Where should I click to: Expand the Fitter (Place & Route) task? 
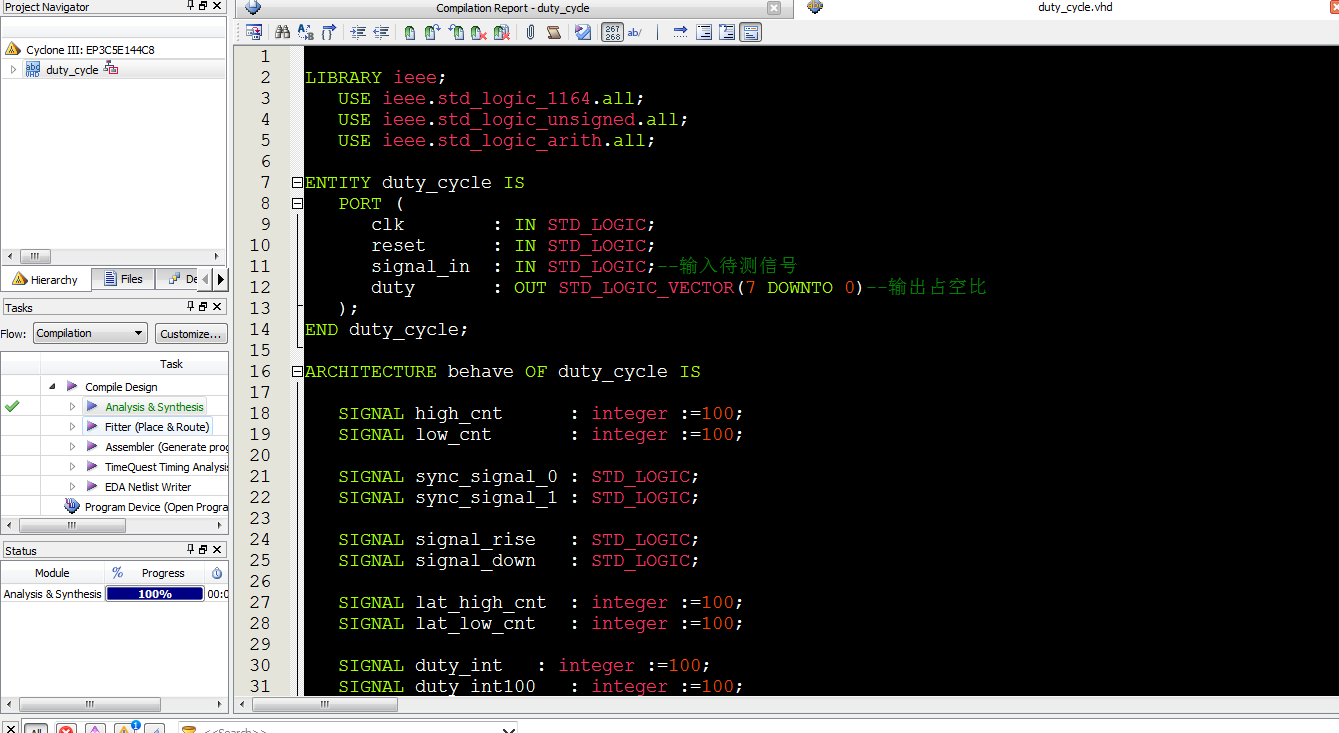(72, 427)
